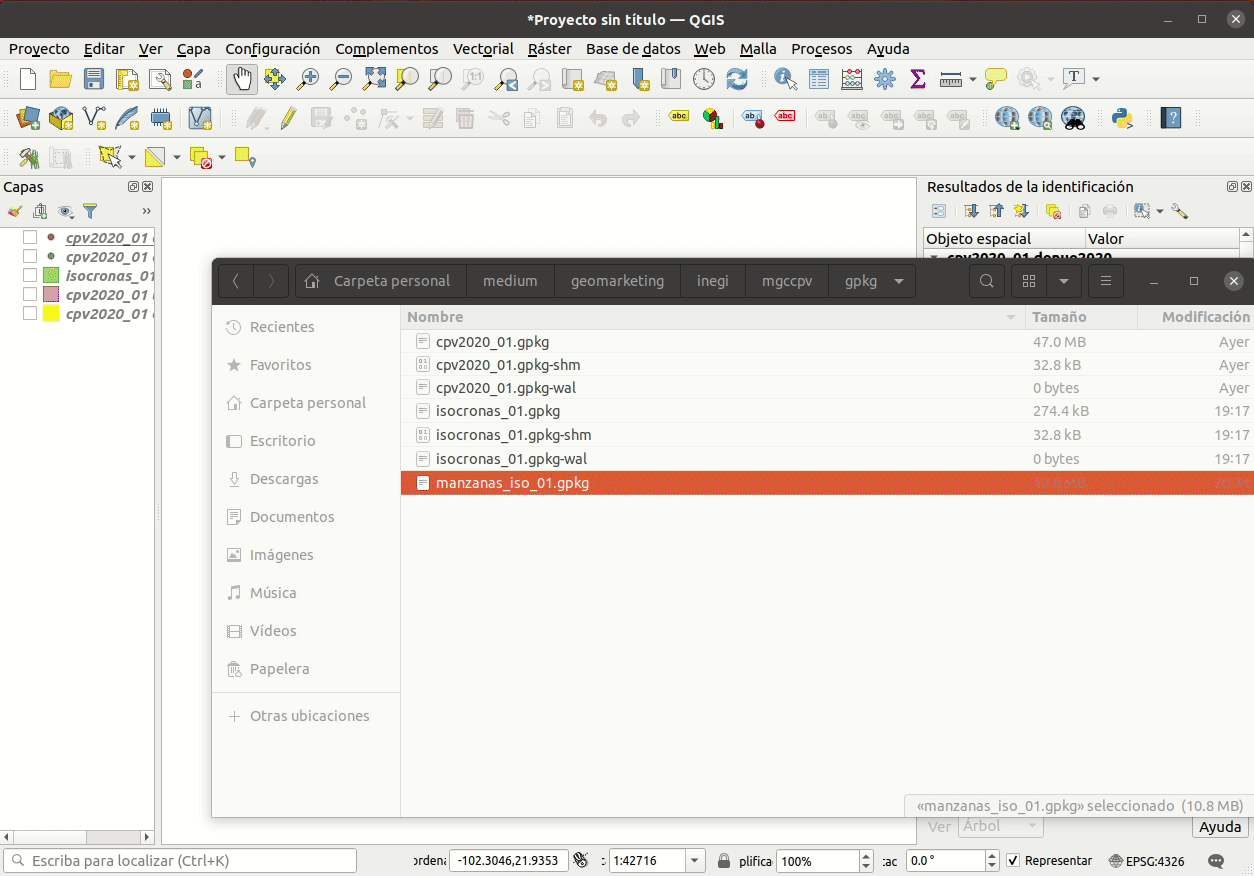Click the Zoom Out magnifier tool

tap(341, 79)
